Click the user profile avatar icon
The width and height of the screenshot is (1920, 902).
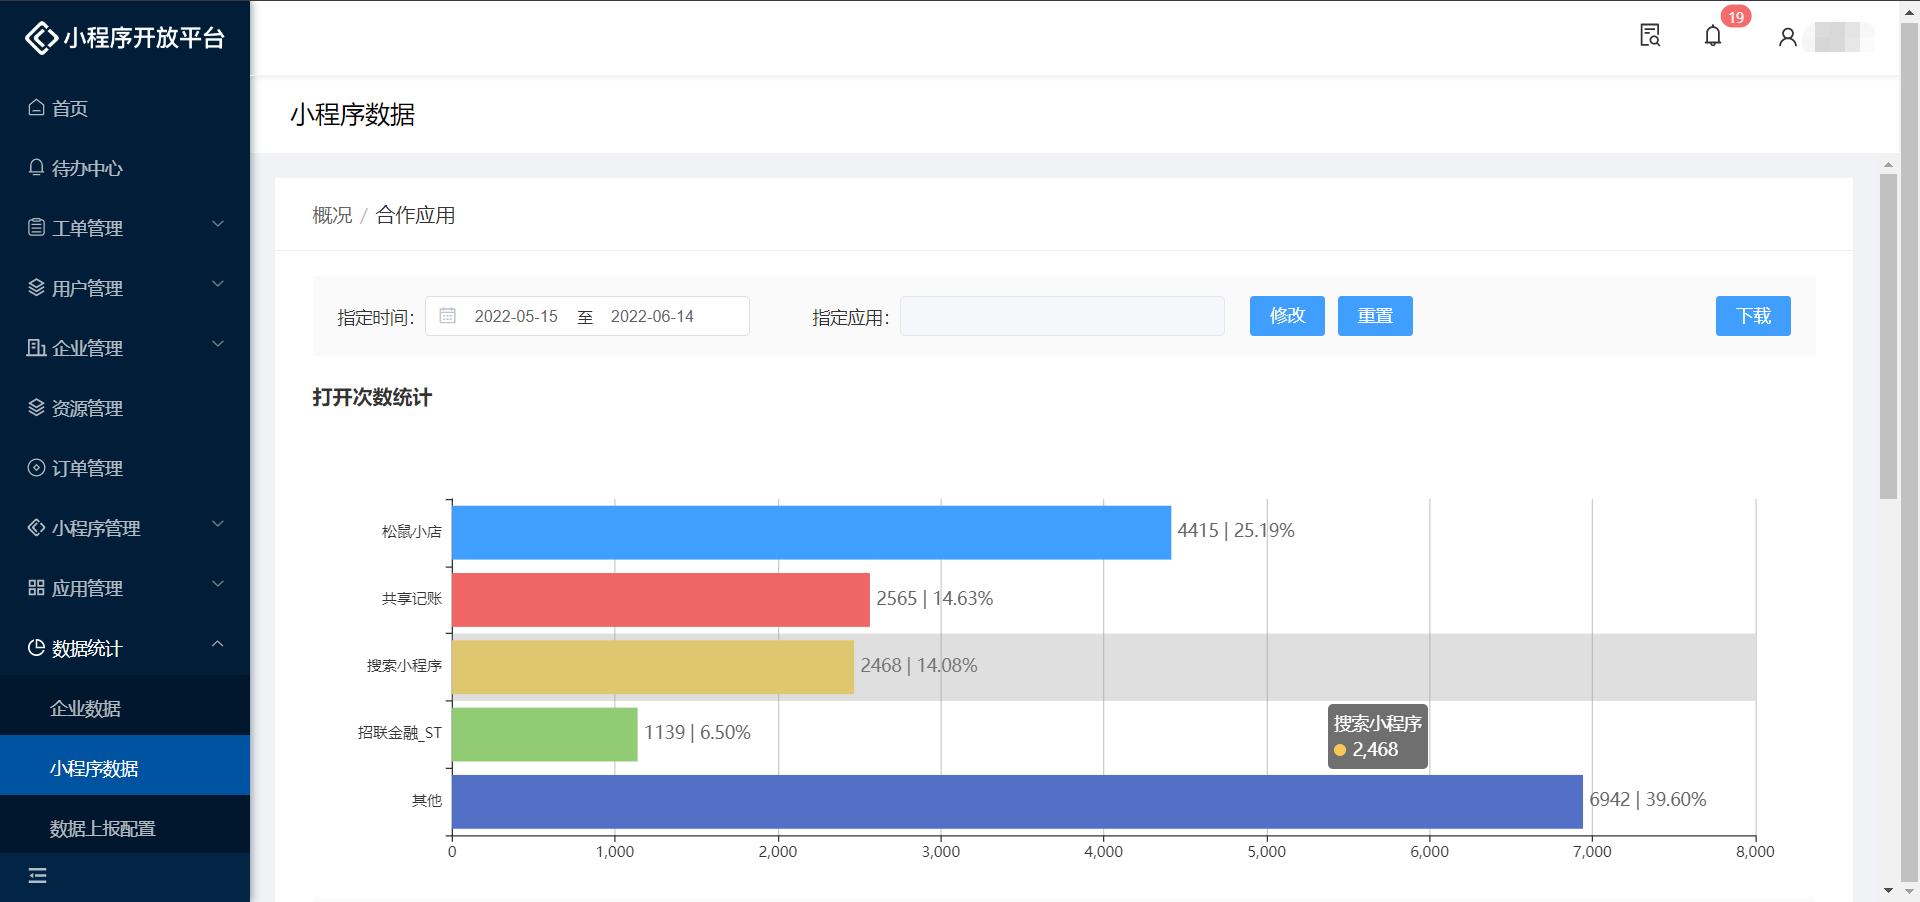click(1788, 37)
